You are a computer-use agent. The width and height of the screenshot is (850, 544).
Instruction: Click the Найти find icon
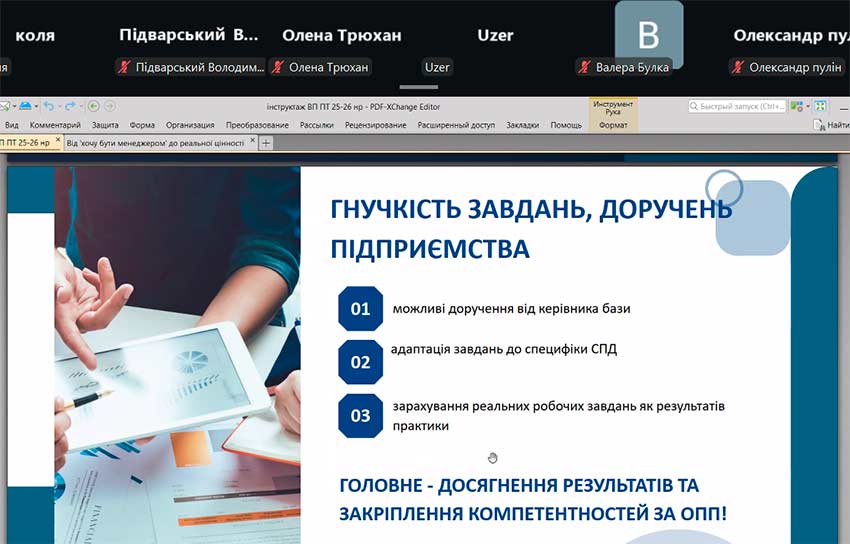point(818,125)
